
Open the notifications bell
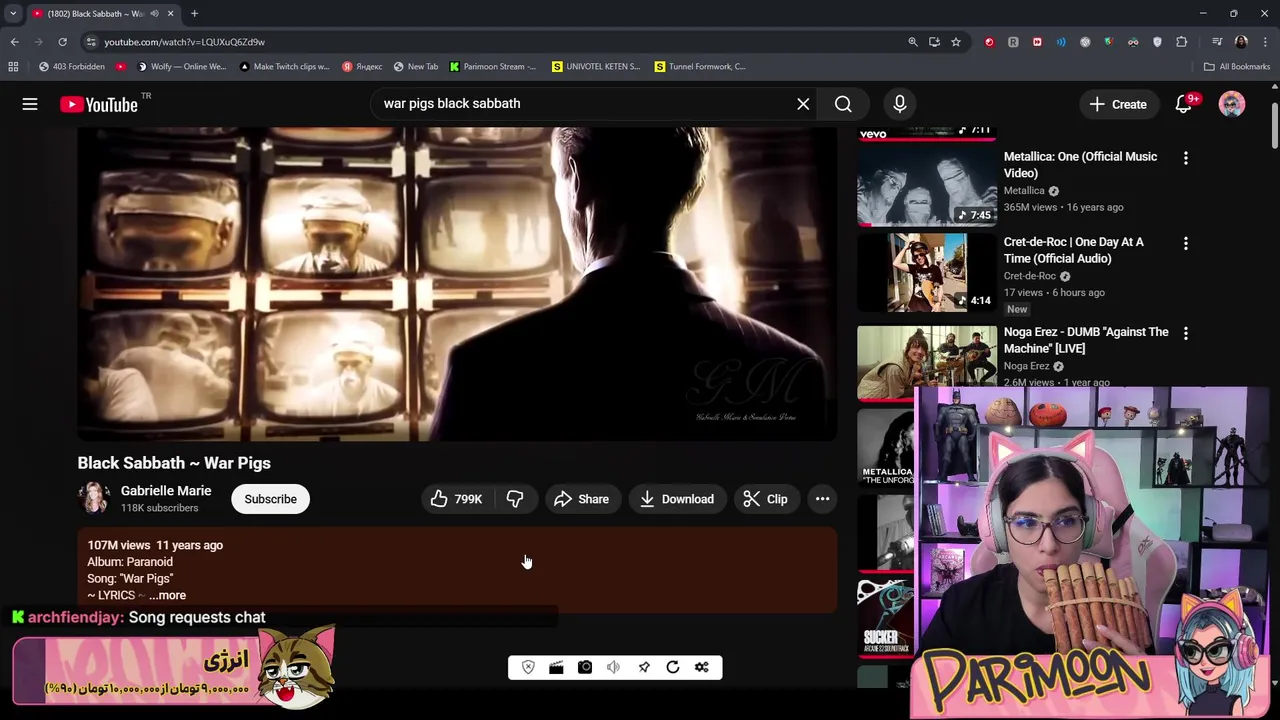(1184, 104)
